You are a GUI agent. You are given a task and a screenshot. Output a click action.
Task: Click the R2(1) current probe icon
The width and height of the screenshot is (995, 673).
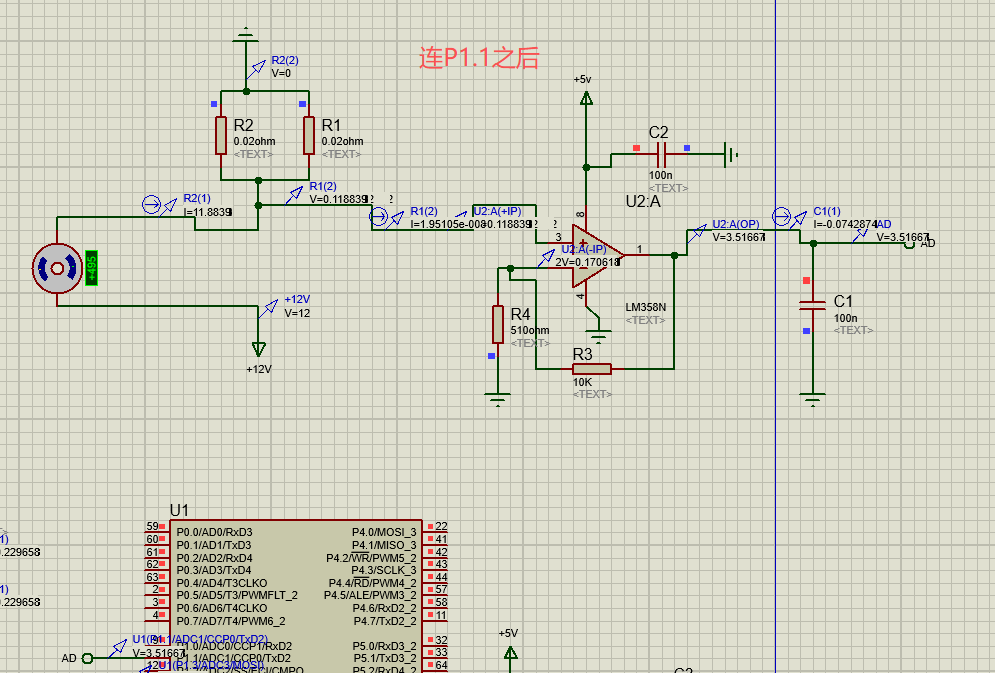(151, 205)
